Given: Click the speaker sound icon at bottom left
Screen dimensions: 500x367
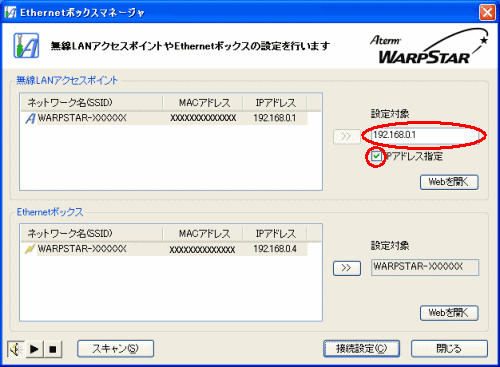Looking at the screenshot, I should pyautogui.click(x=16, y=349).
